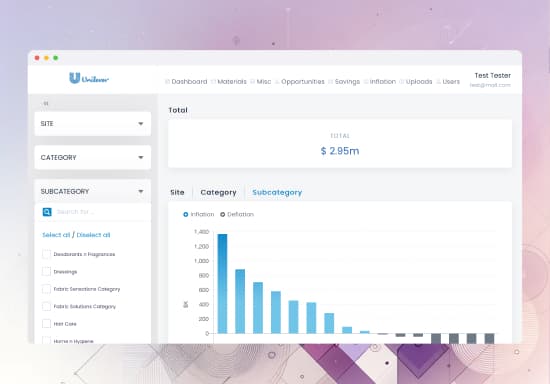Check the Deodorants n Fragrances checkbox
Viewport: 550px width, 384px height.
click(46, 254)
